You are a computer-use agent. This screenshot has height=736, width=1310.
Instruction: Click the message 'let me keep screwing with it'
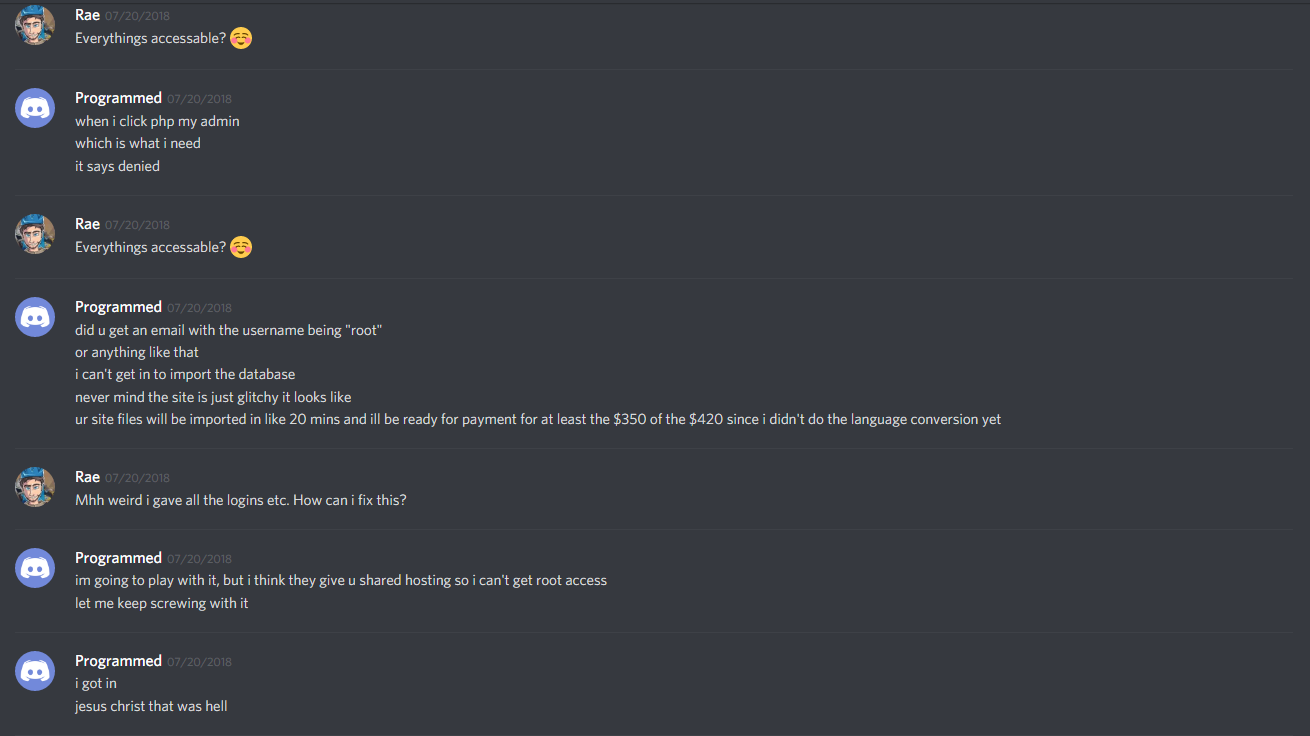pyautogui.click(x=162, y=603)
